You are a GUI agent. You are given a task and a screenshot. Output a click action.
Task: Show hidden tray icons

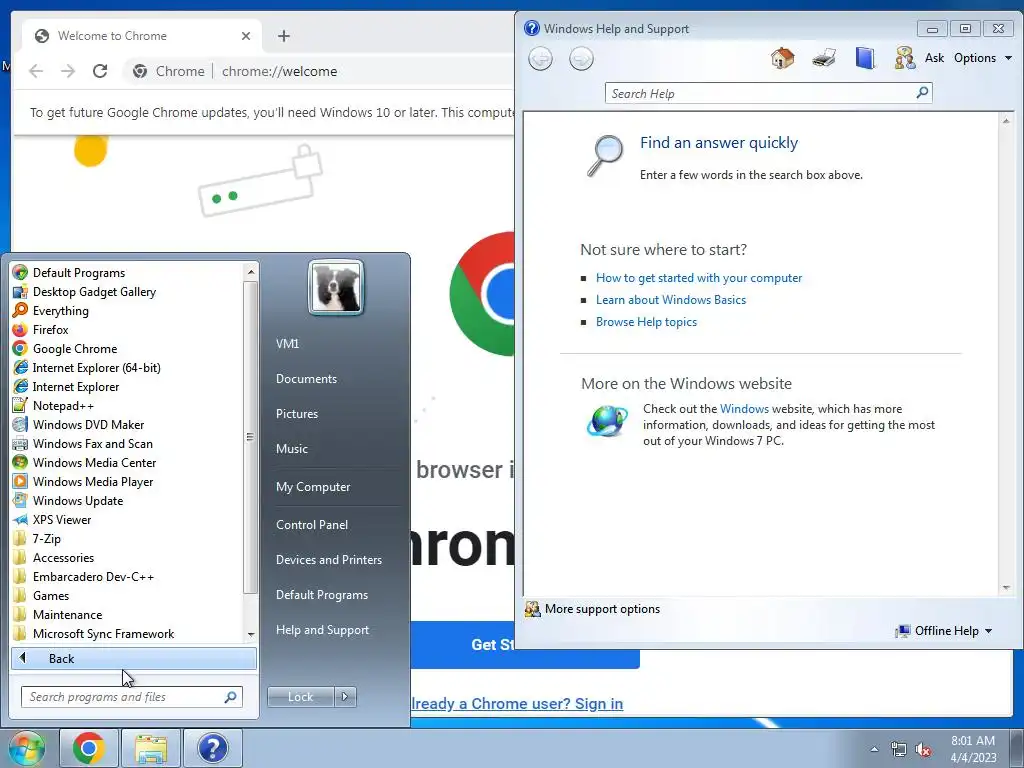click(x=874, y=749)
